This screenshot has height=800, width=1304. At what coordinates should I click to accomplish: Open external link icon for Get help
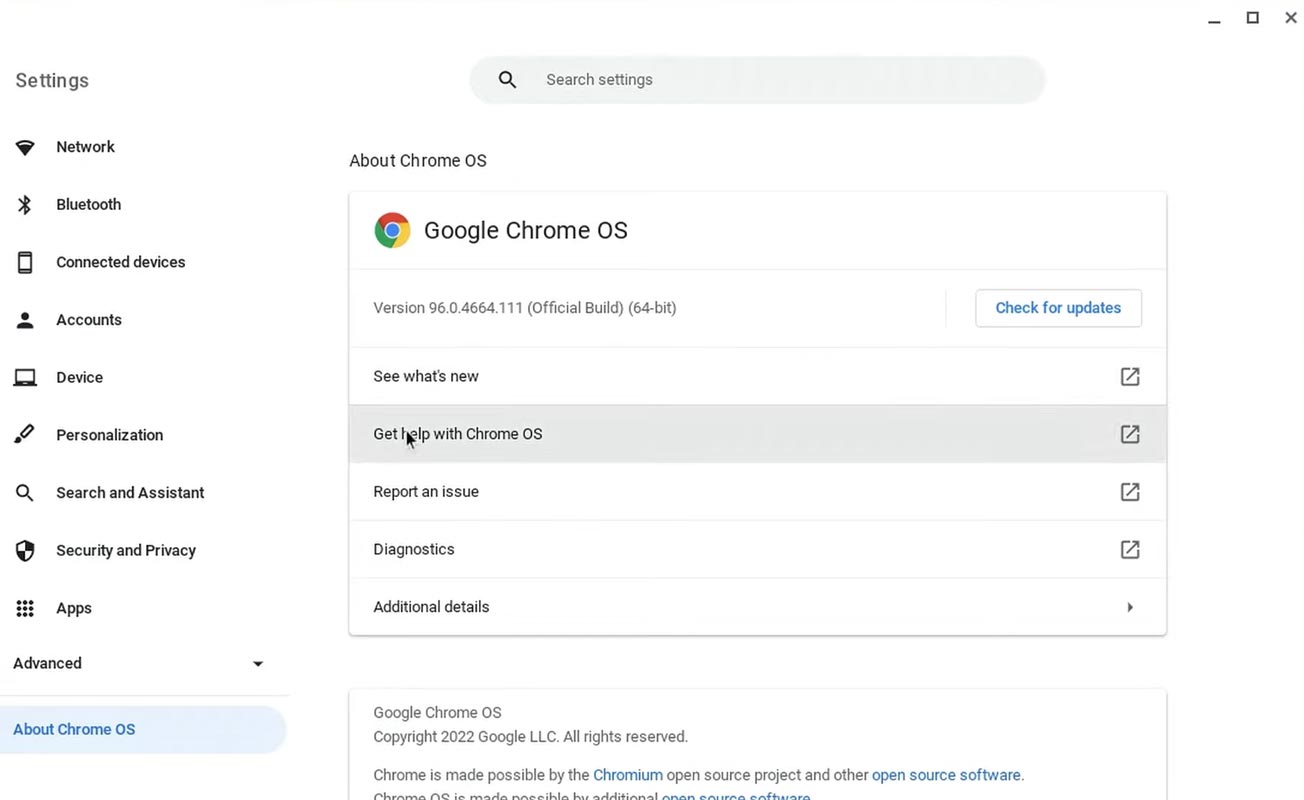point(1130,434)
